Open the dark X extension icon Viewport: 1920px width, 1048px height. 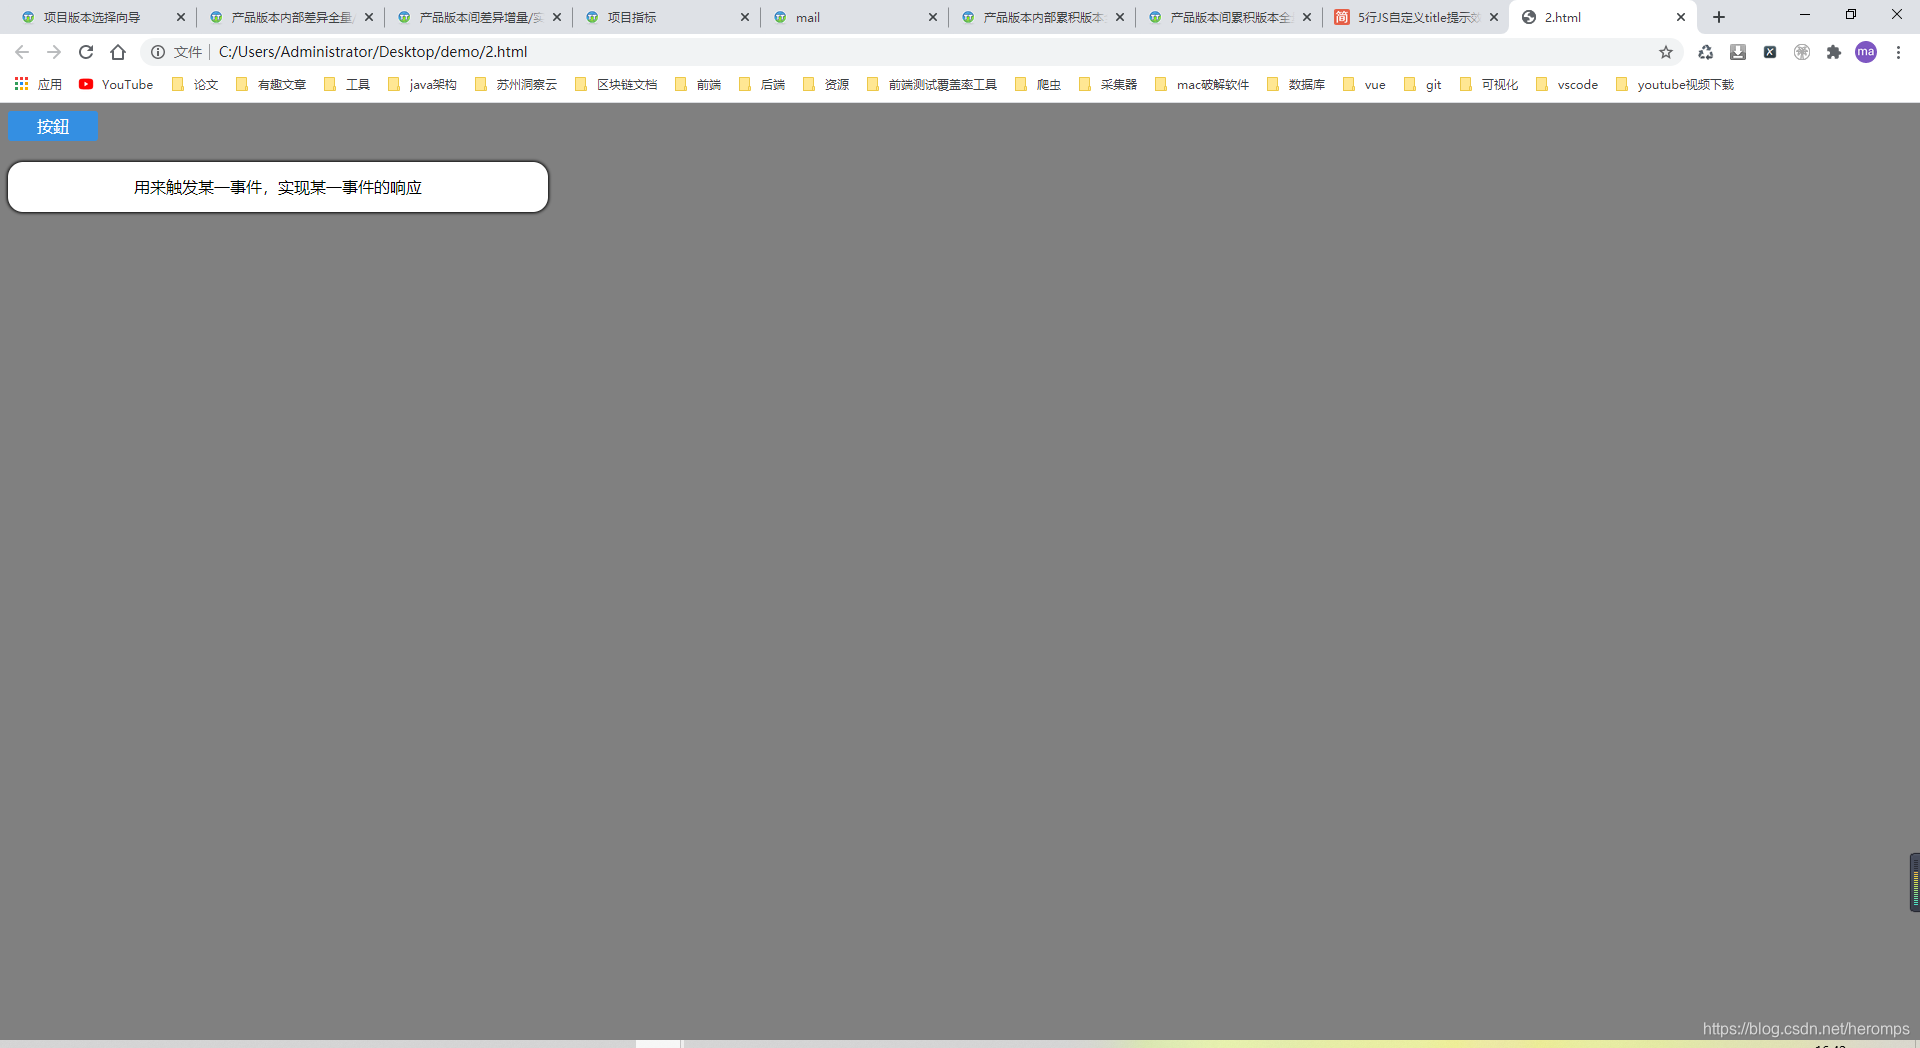tap(1770, 52)
